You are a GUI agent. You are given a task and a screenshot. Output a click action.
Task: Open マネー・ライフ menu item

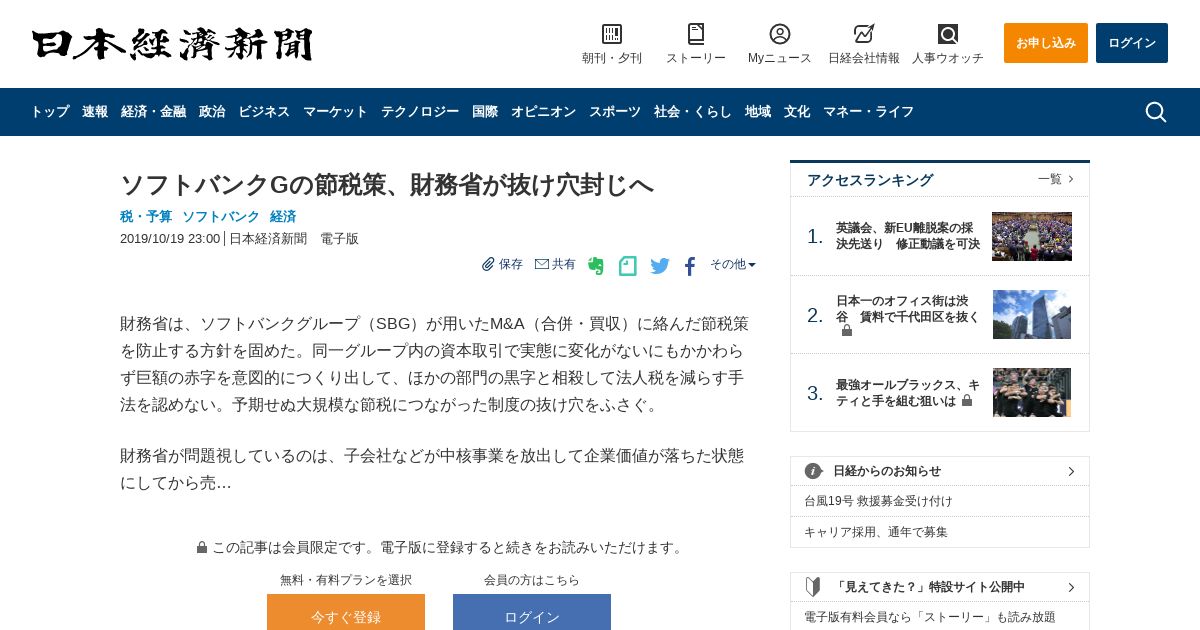click(x=868, y=112)
